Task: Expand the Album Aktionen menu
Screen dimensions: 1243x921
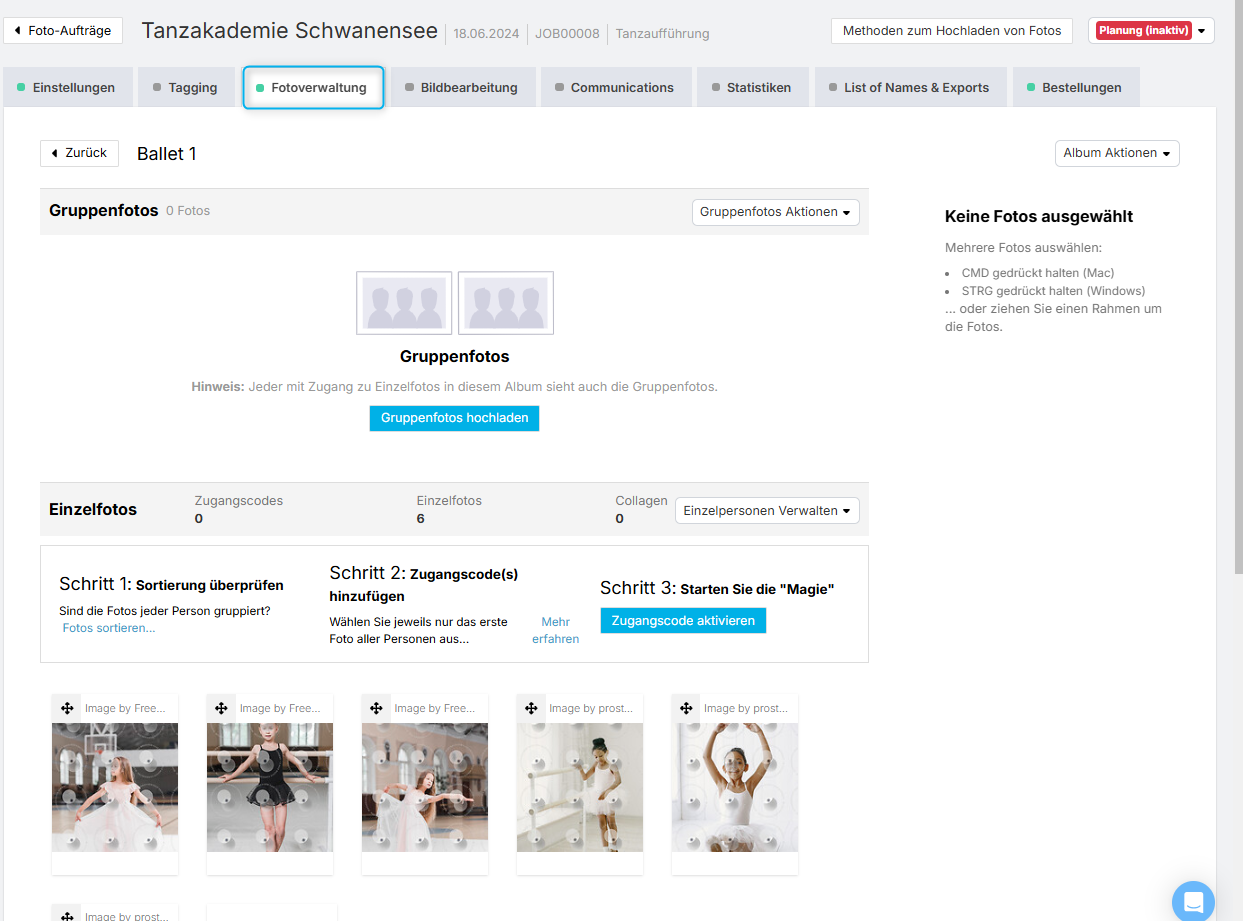Action: (1117, 153)
